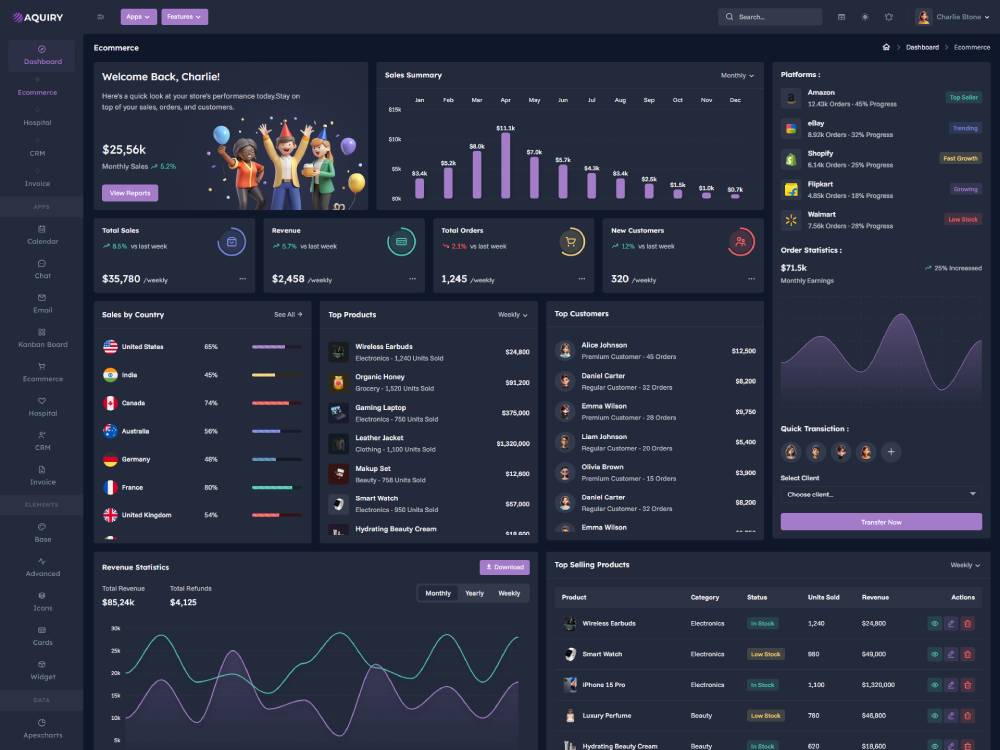Screen dimensions: 1000x750
Task: Open the Monthly dropdown on Sales Summary
Action: coord(736,75)
